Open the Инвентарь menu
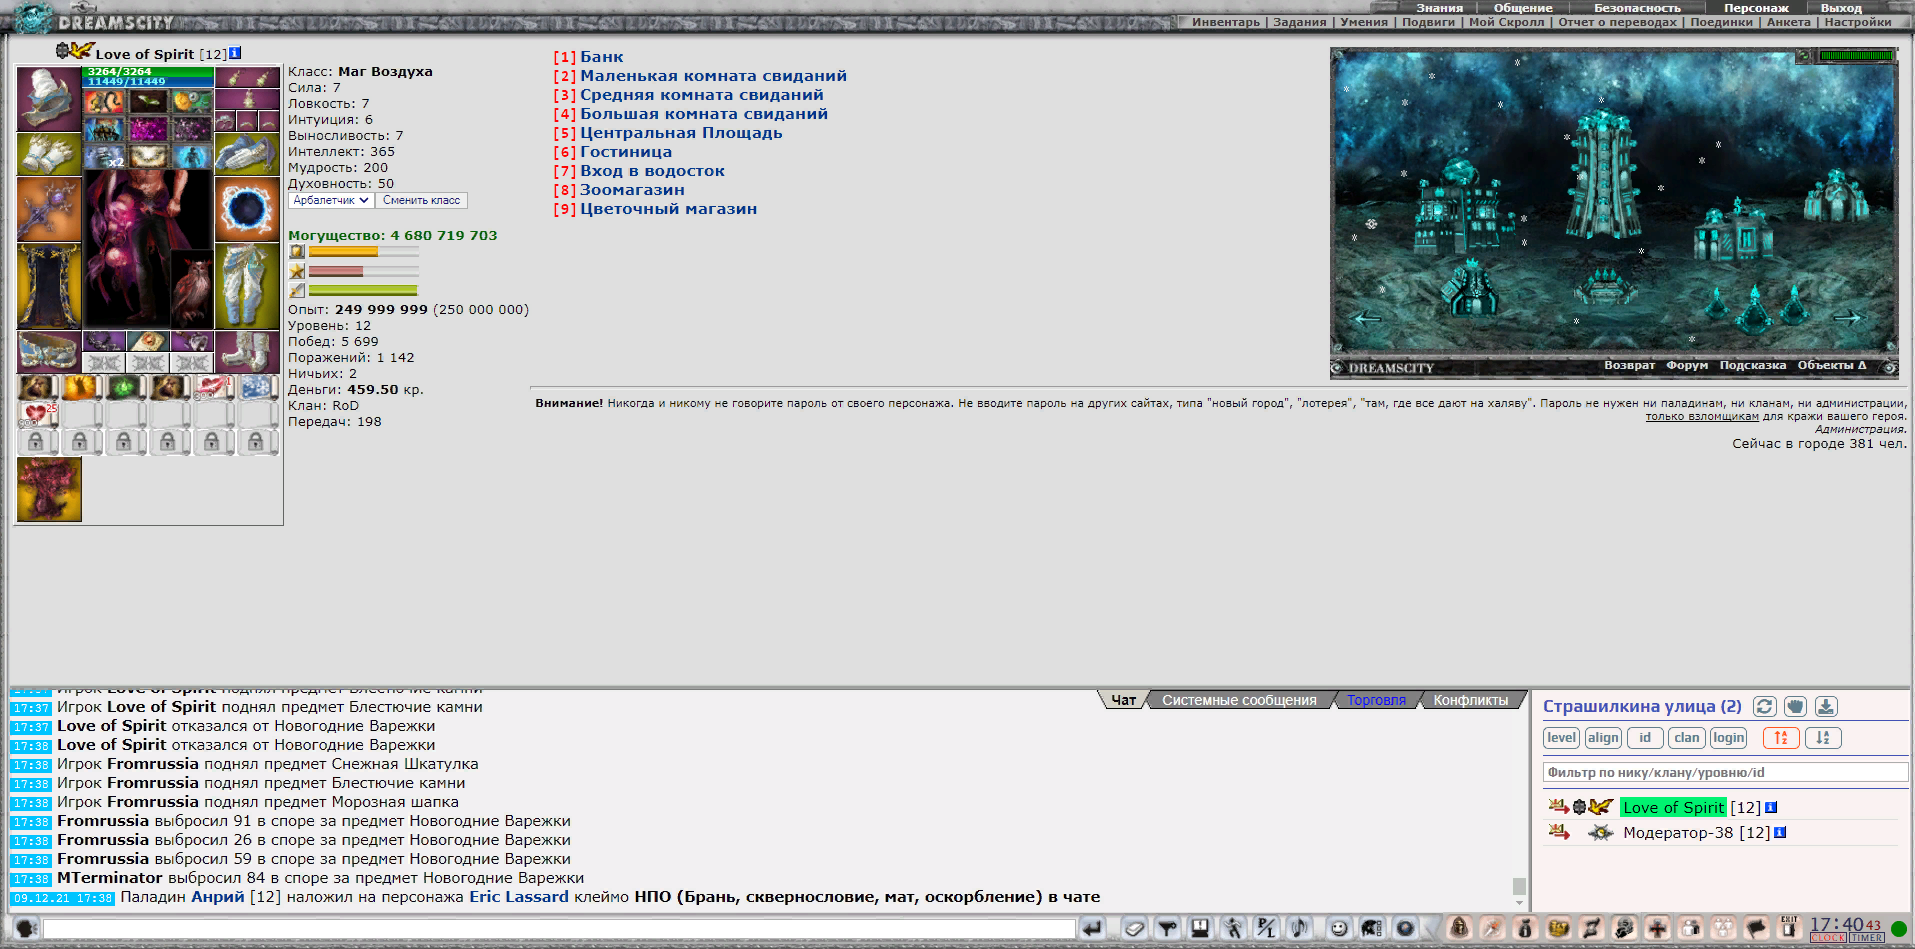This screenshot has height=949, width=1915. 1225,22
